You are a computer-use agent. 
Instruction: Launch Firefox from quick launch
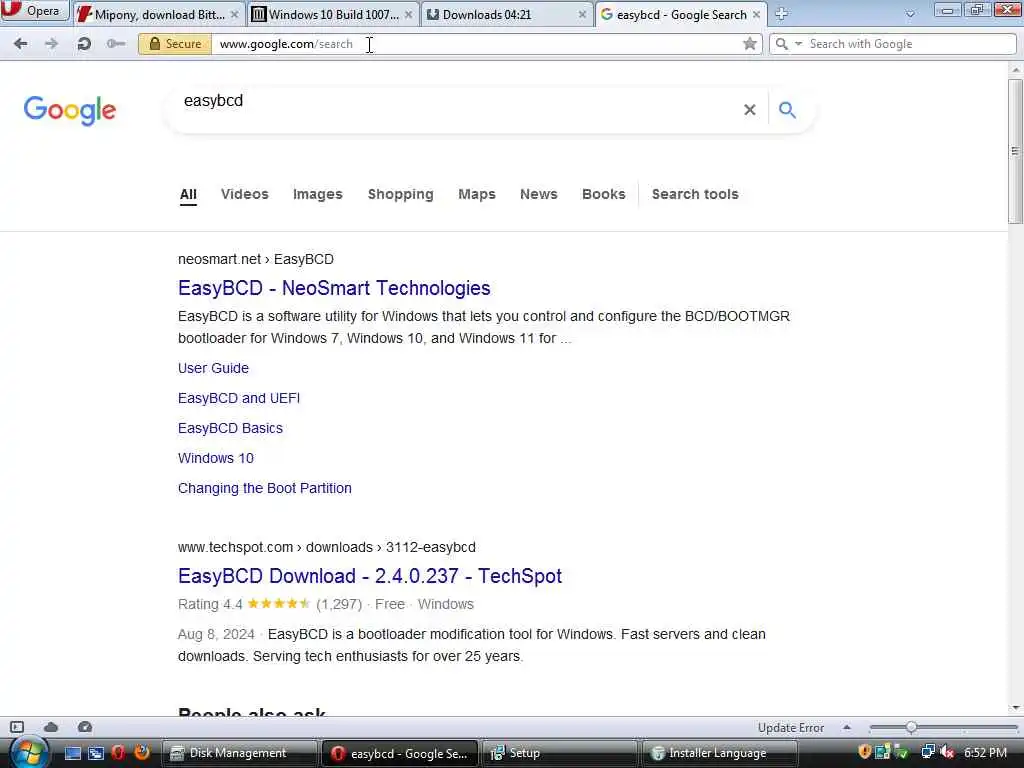(x=141, y=753)
